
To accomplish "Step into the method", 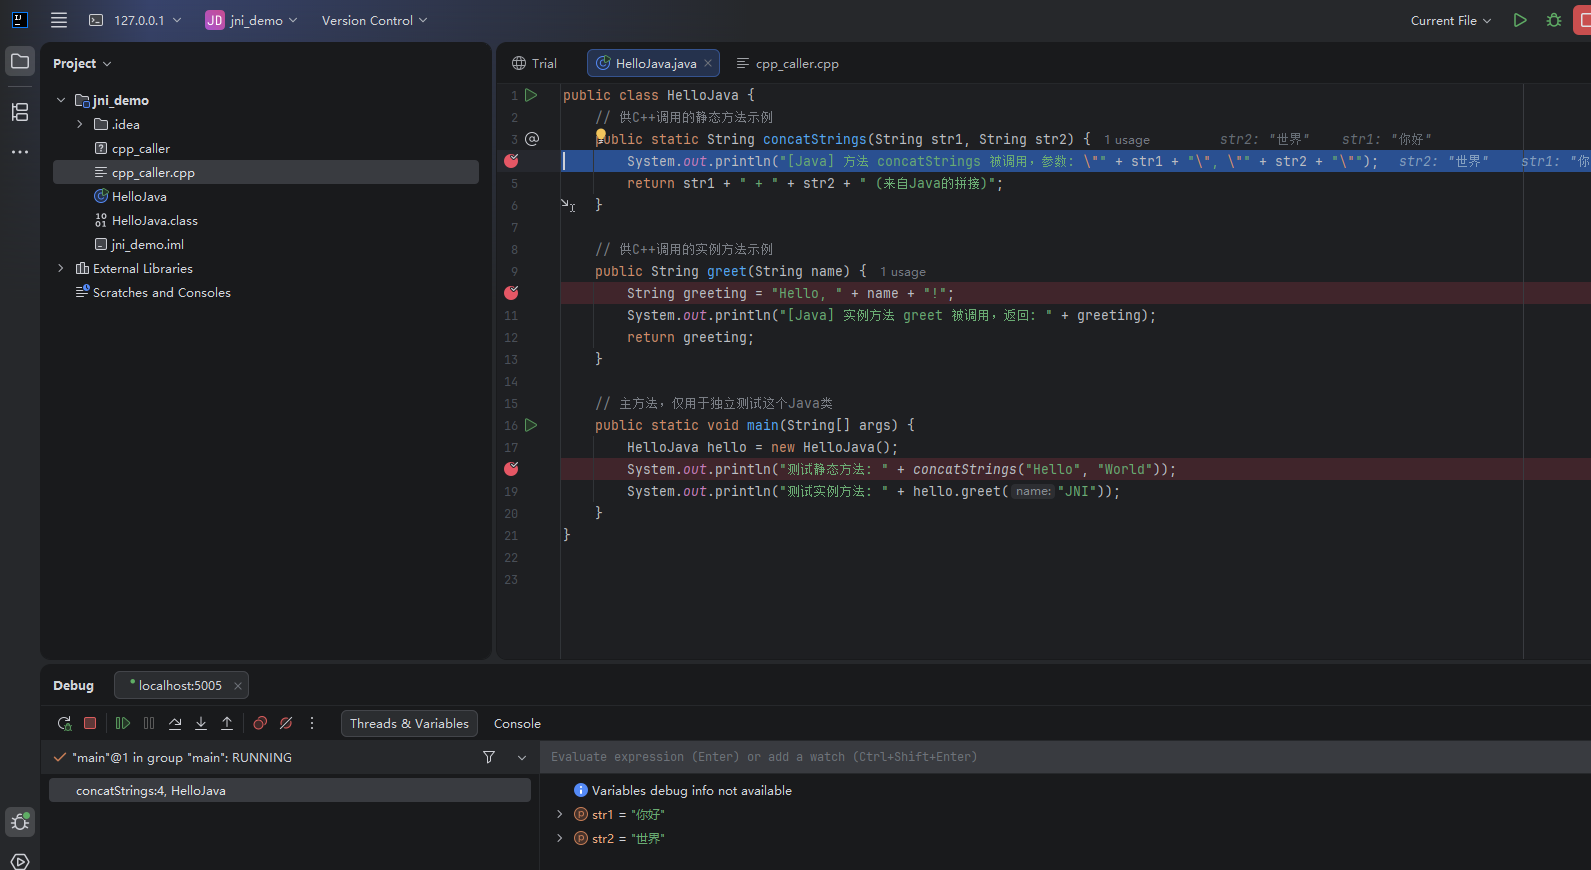I will [x=201, y=723].
